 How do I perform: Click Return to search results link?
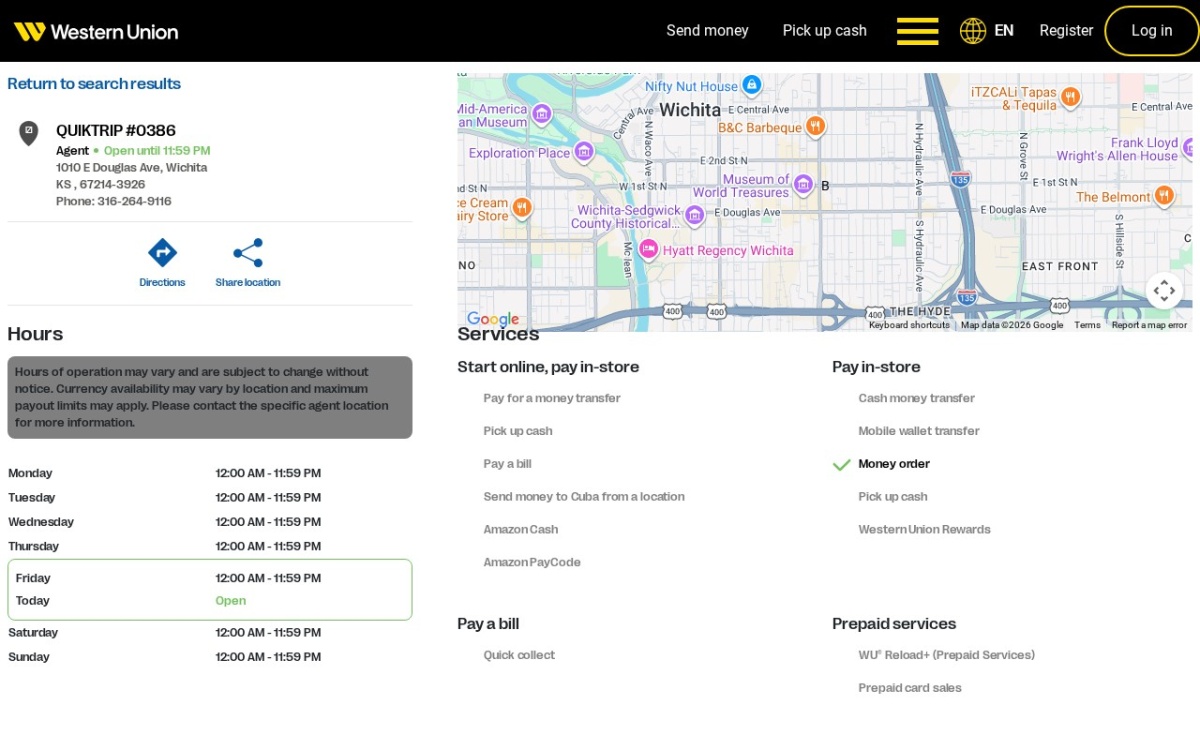point(94,84)
